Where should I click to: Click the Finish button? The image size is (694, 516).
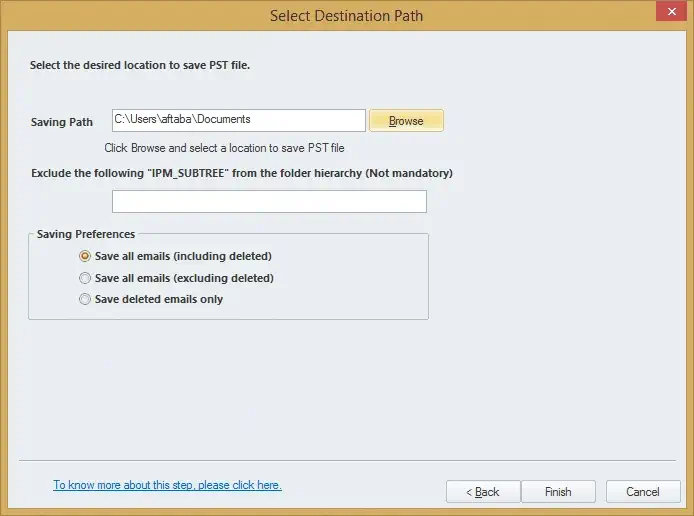[558, 492]
